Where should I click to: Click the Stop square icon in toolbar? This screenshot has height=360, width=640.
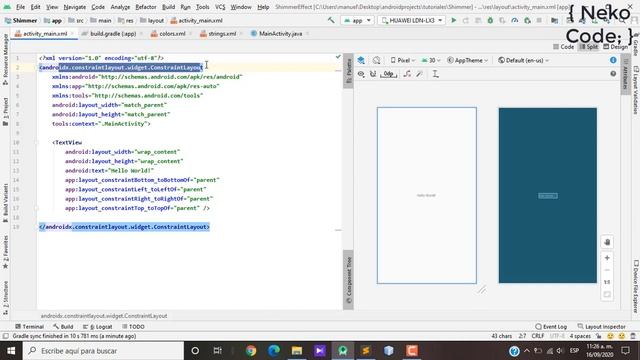(539, 20)
